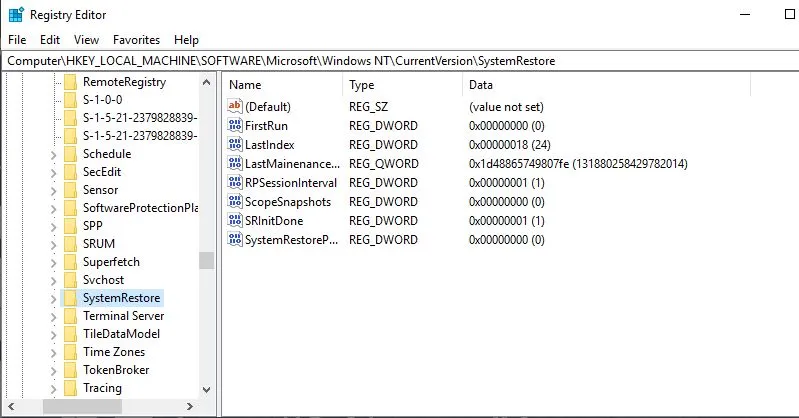Viewport: 799px width, 418px height.
Task: Expand the Terminal Server key
Action: (53, 316)
